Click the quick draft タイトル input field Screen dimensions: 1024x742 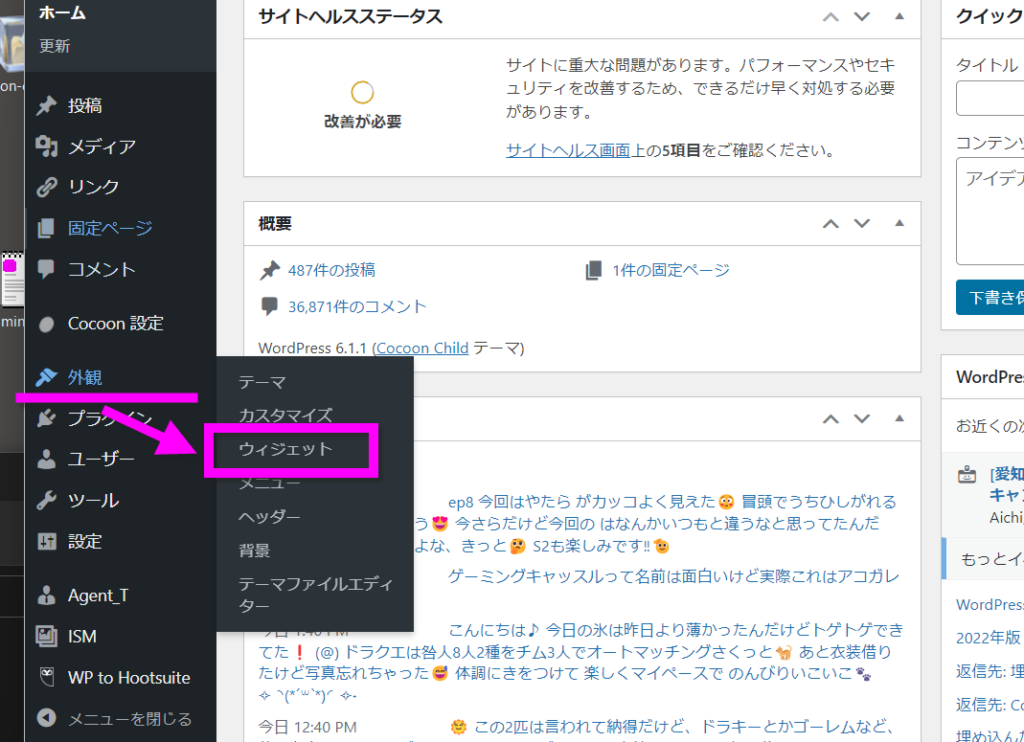(990, 98)
